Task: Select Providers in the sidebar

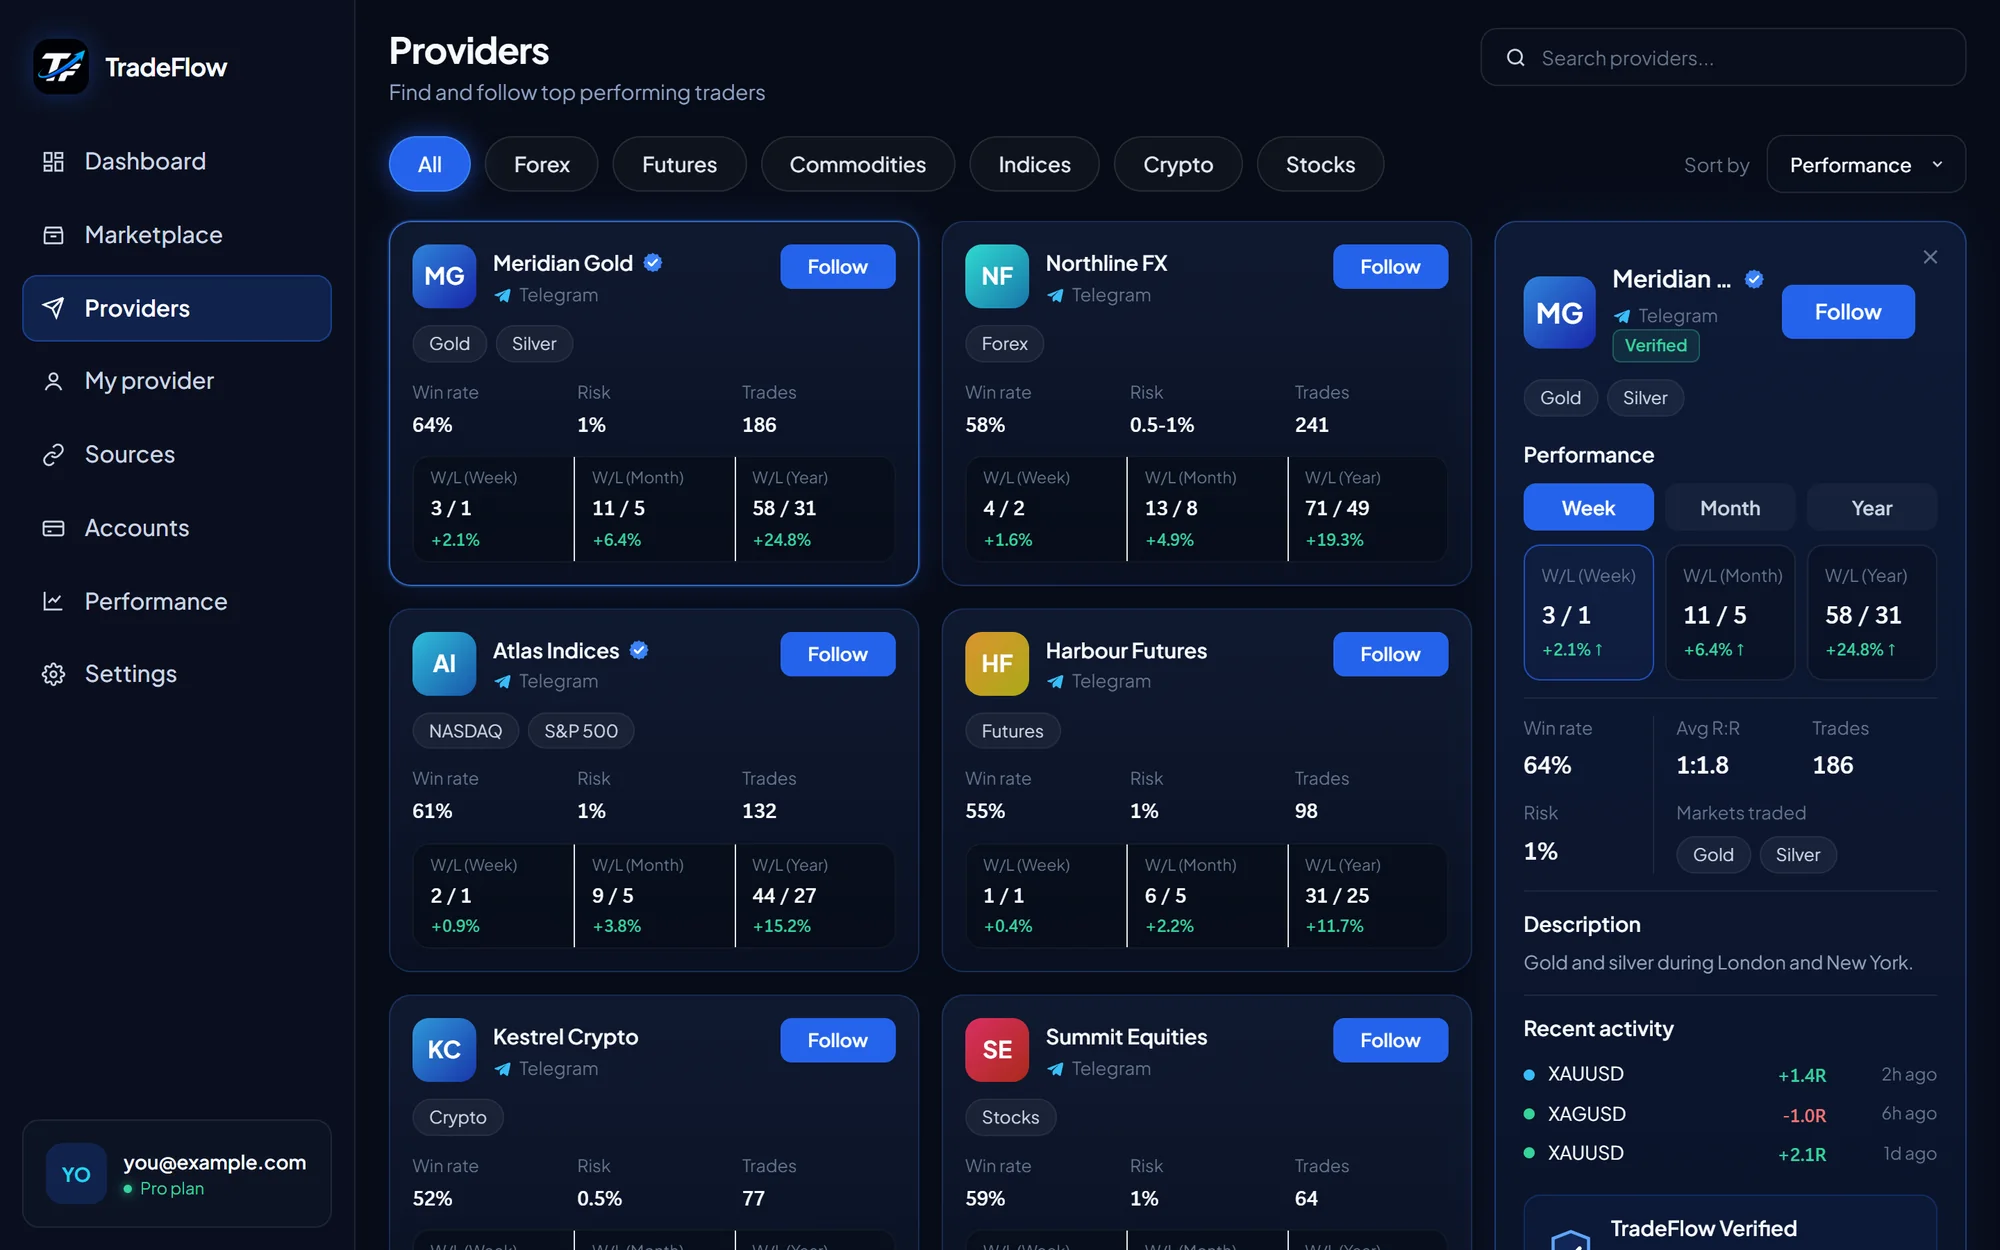Action: (176, 308)
